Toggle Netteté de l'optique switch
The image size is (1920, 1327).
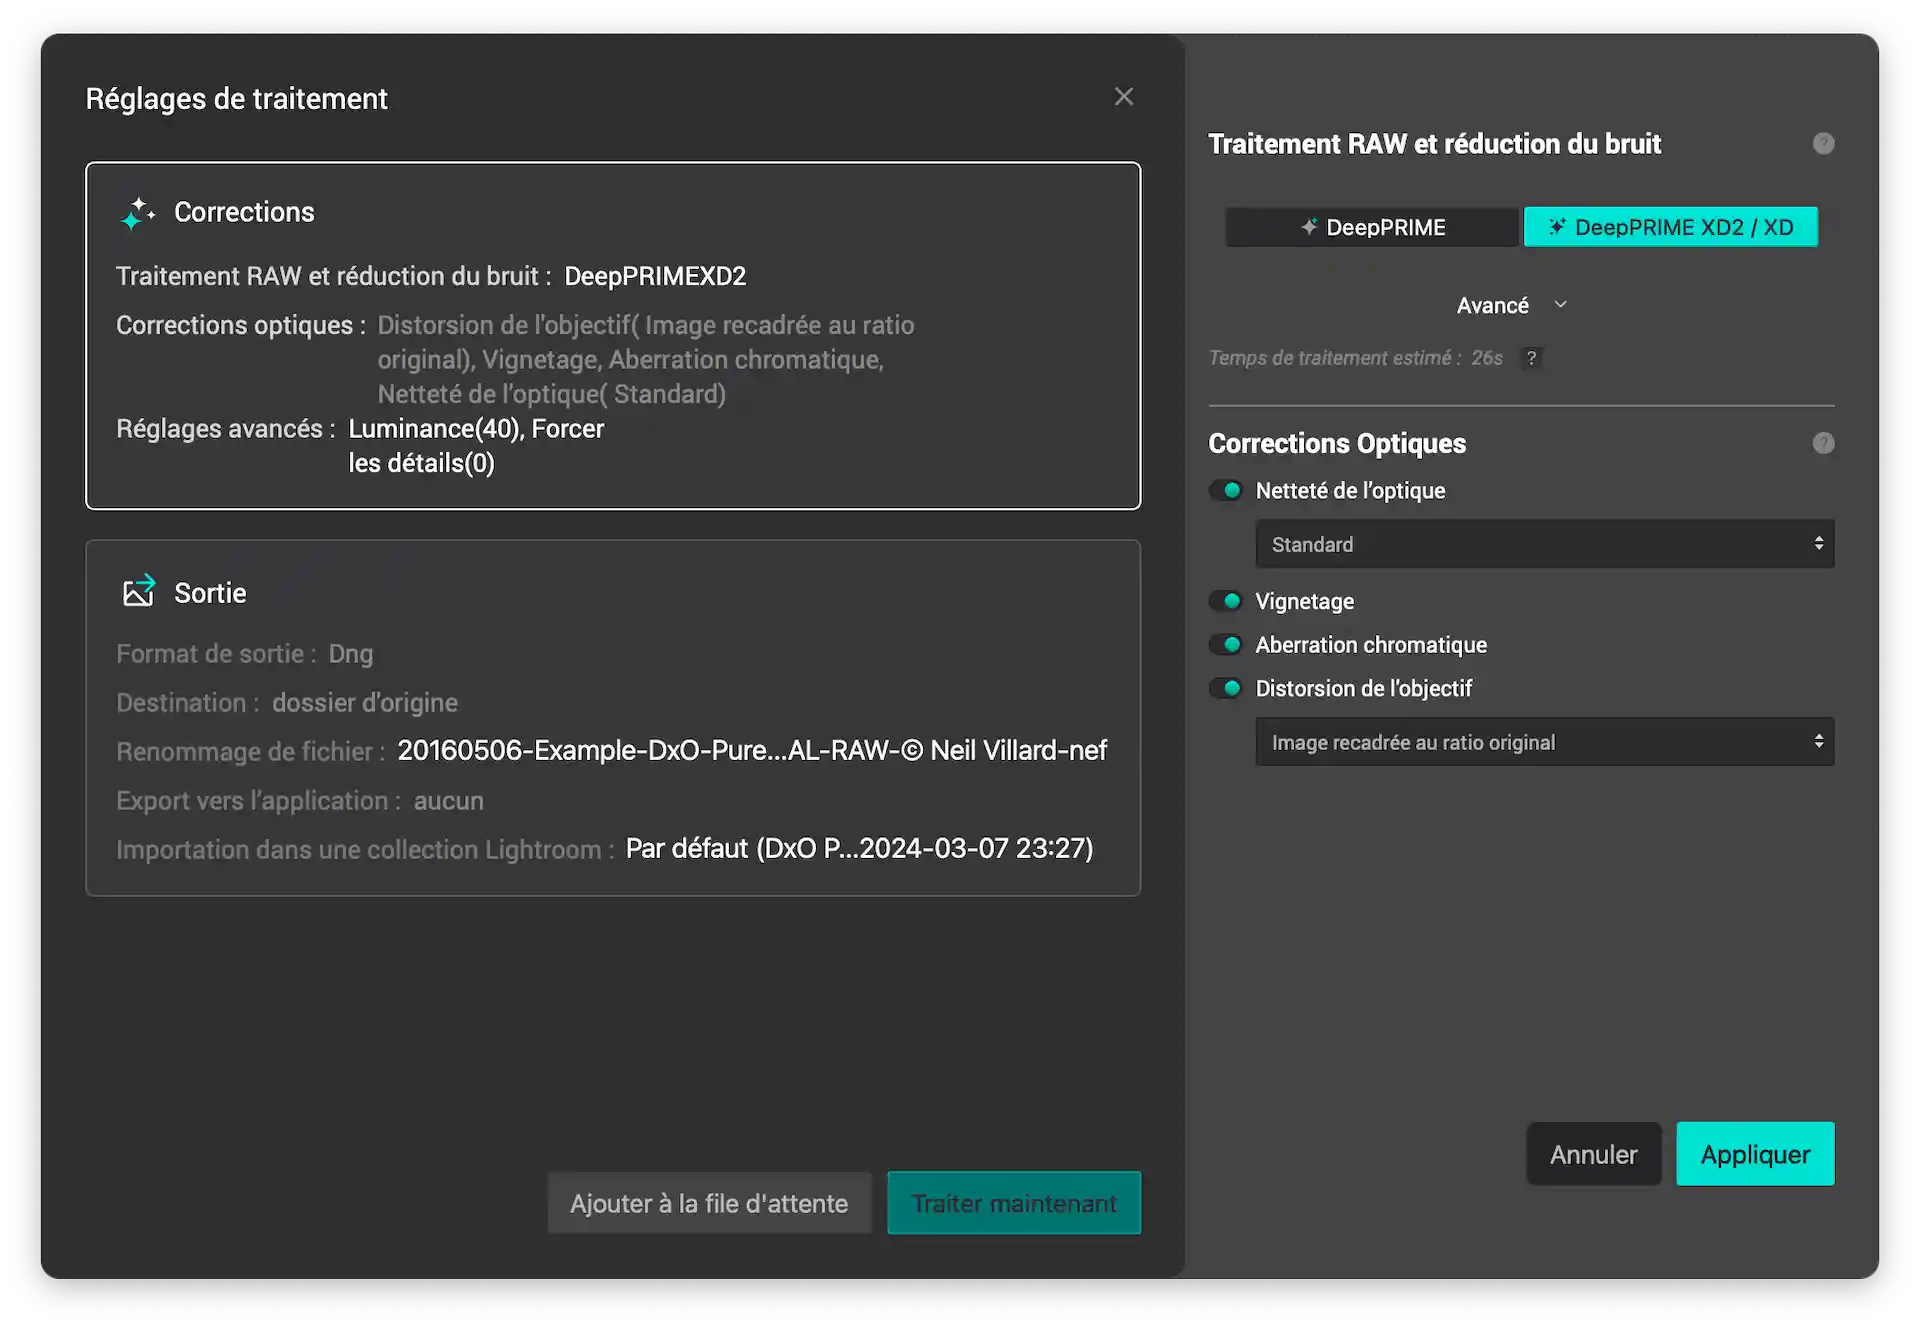tap(1226, 490)
